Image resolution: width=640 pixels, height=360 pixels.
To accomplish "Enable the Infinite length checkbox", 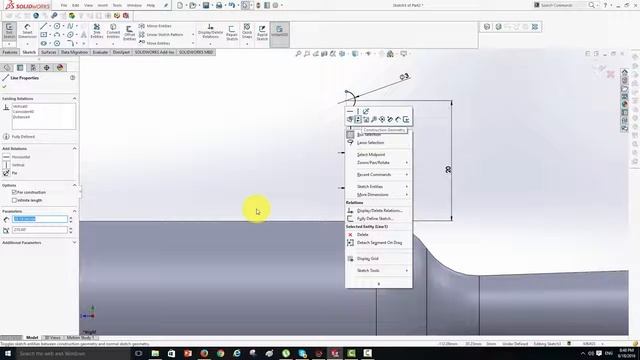I will click(14, 200).
